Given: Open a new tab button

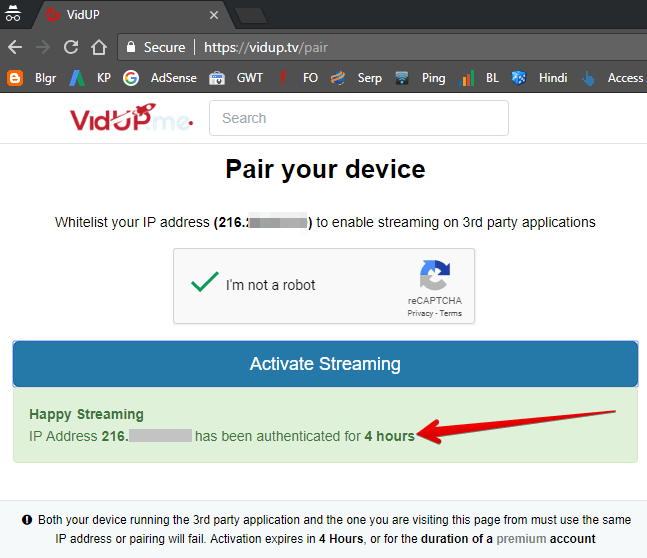Looking at the screenshot, I should pyautogui.click(x=251, y=16).
